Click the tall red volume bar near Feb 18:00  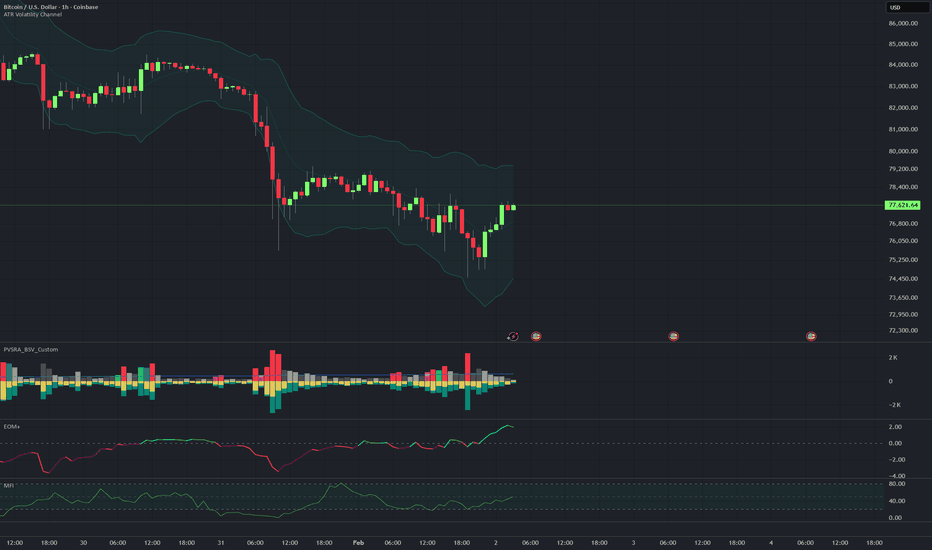point(468,367)
